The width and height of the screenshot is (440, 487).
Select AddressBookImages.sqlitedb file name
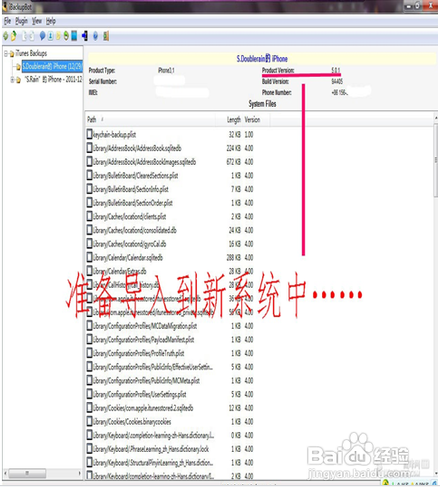click(x=144, y=162)
